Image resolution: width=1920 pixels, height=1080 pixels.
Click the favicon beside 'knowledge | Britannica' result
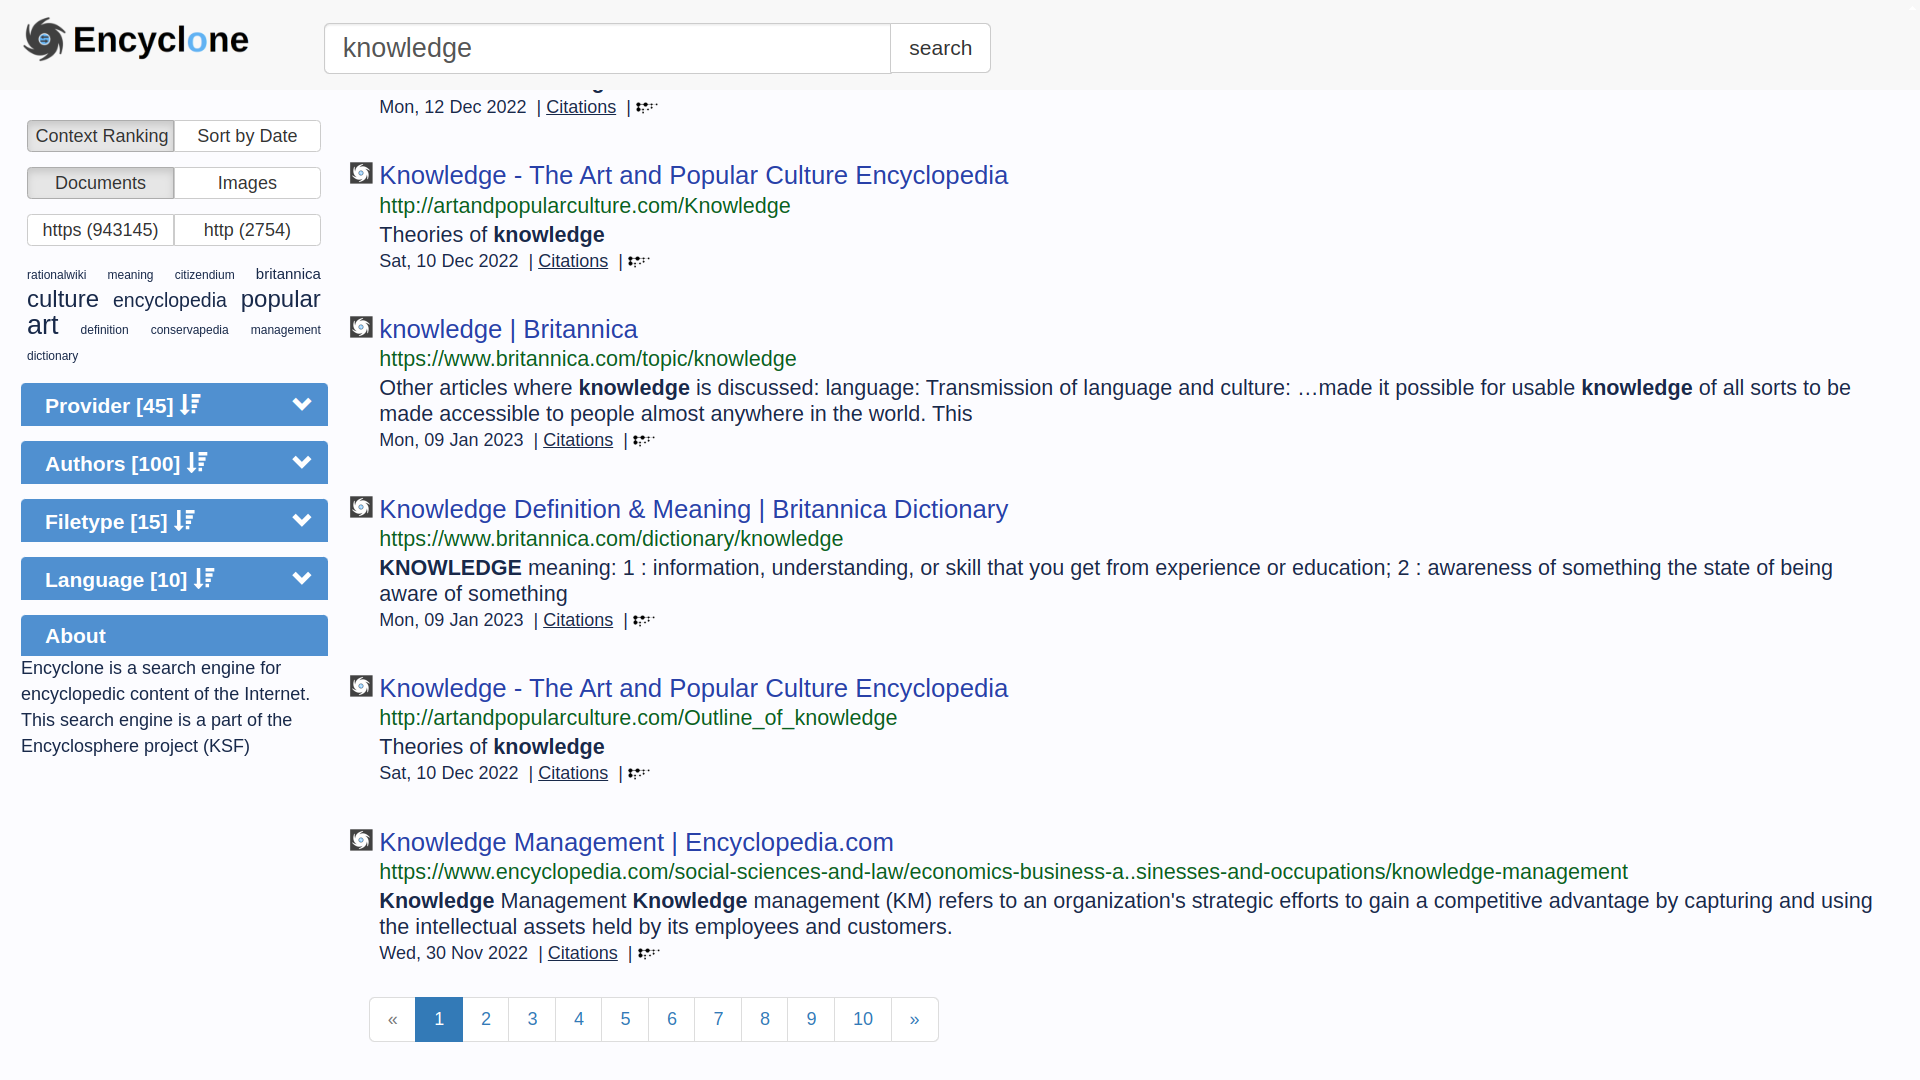[361, 327]
